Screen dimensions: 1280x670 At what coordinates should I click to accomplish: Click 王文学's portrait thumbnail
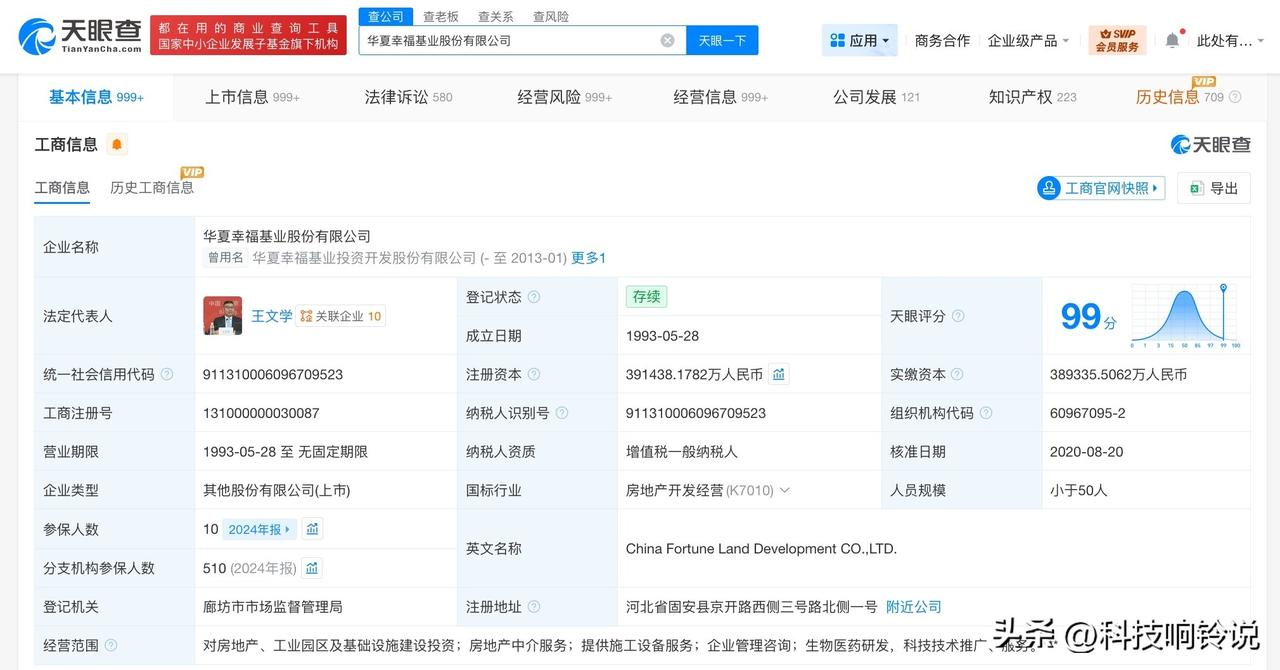(x=223, y=316)
